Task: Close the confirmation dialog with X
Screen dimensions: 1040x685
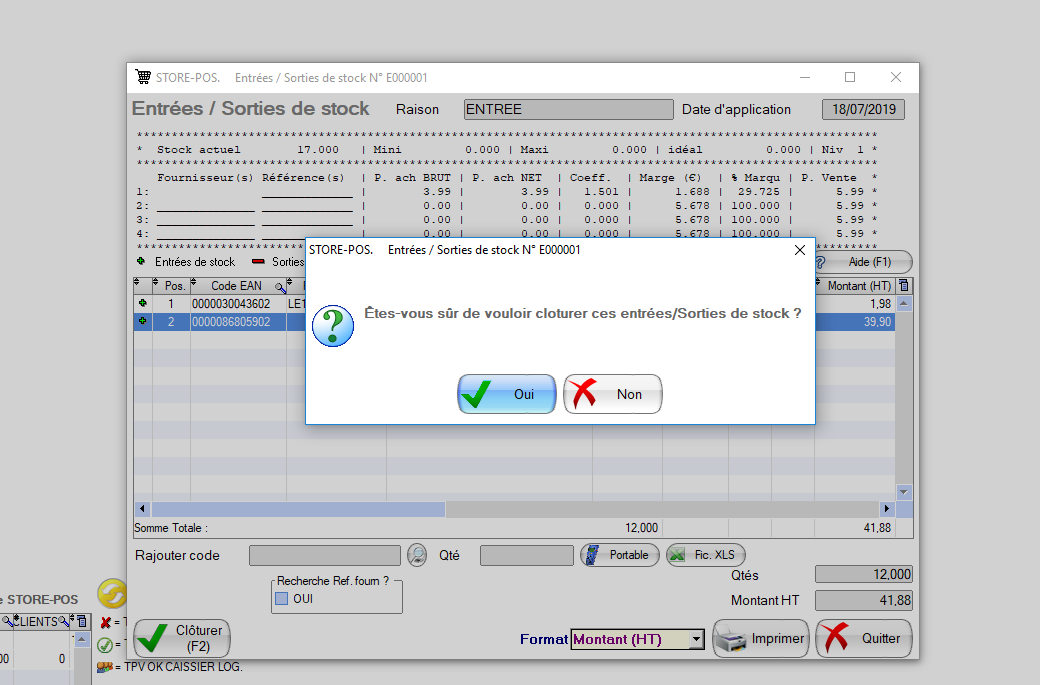Action: pos(799,250)
